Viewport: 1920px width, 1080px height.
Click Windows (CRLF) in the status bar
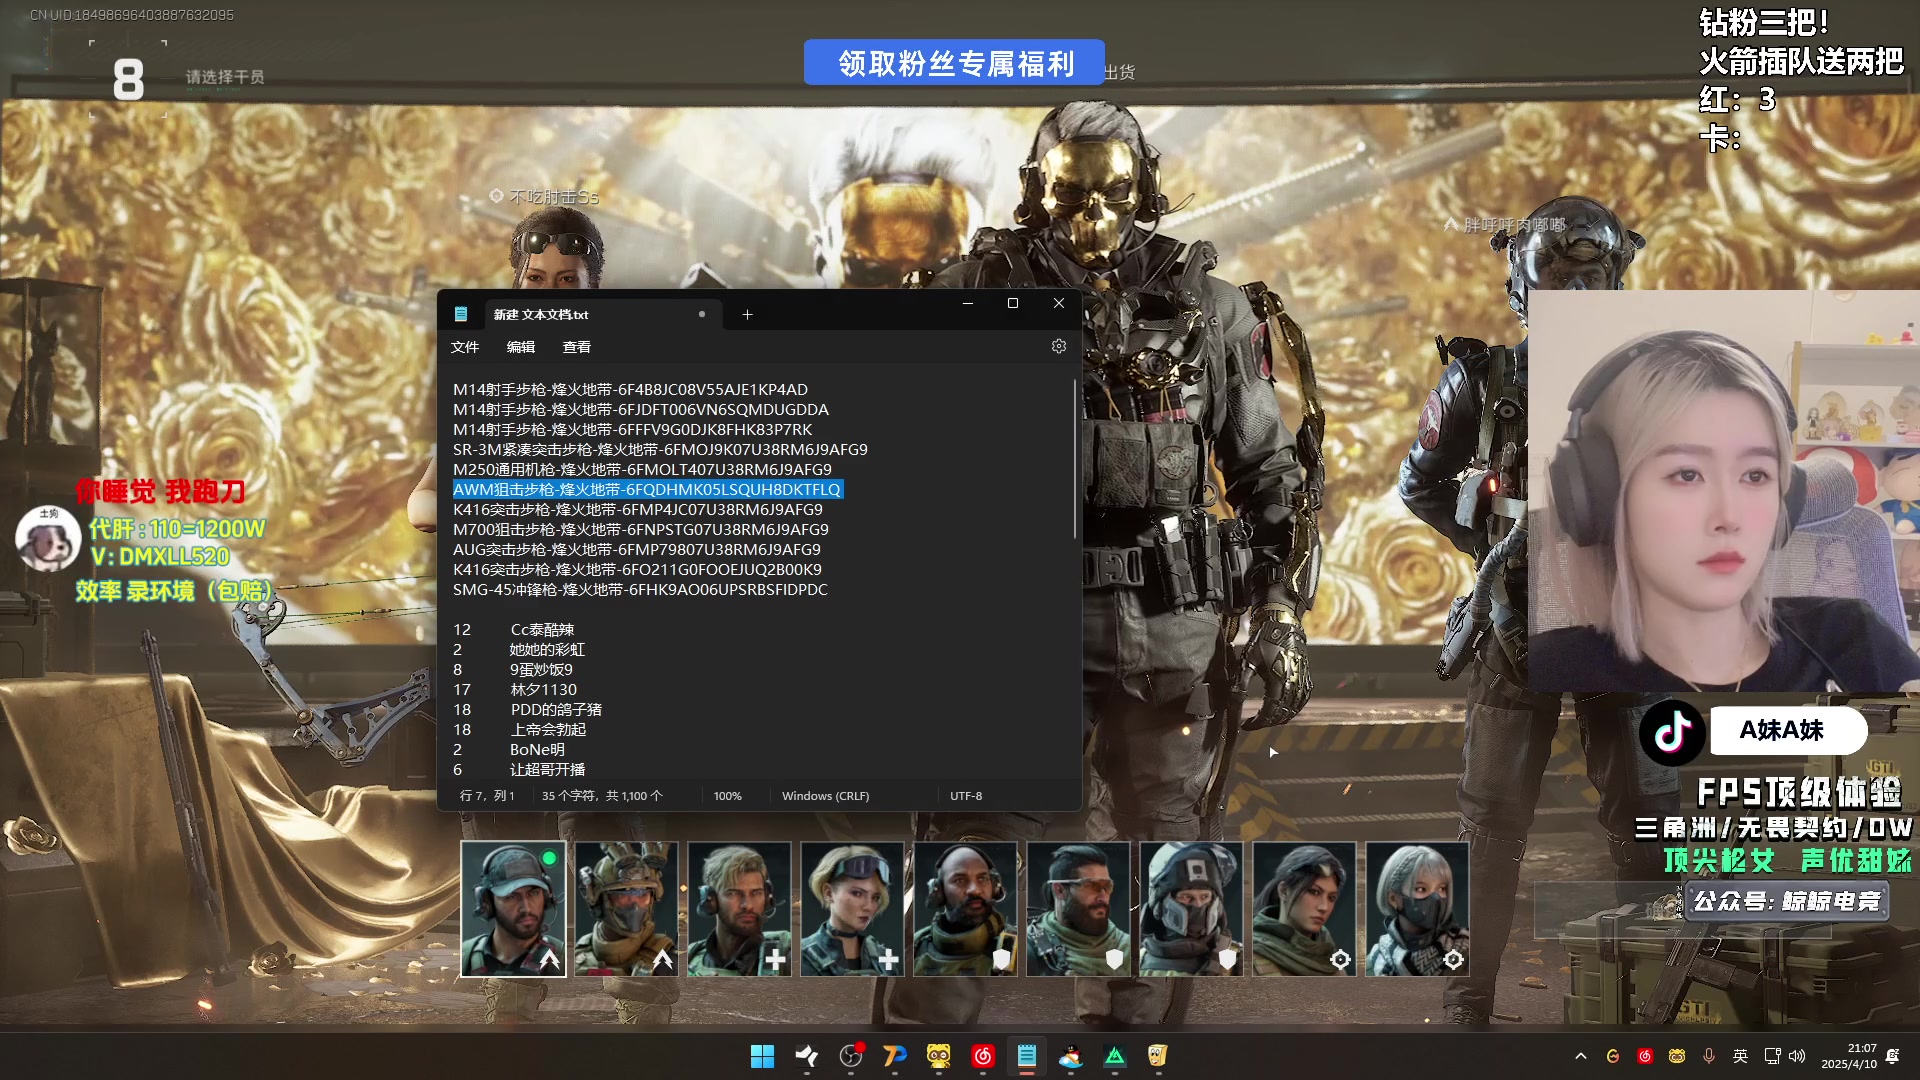pos(825,796)
